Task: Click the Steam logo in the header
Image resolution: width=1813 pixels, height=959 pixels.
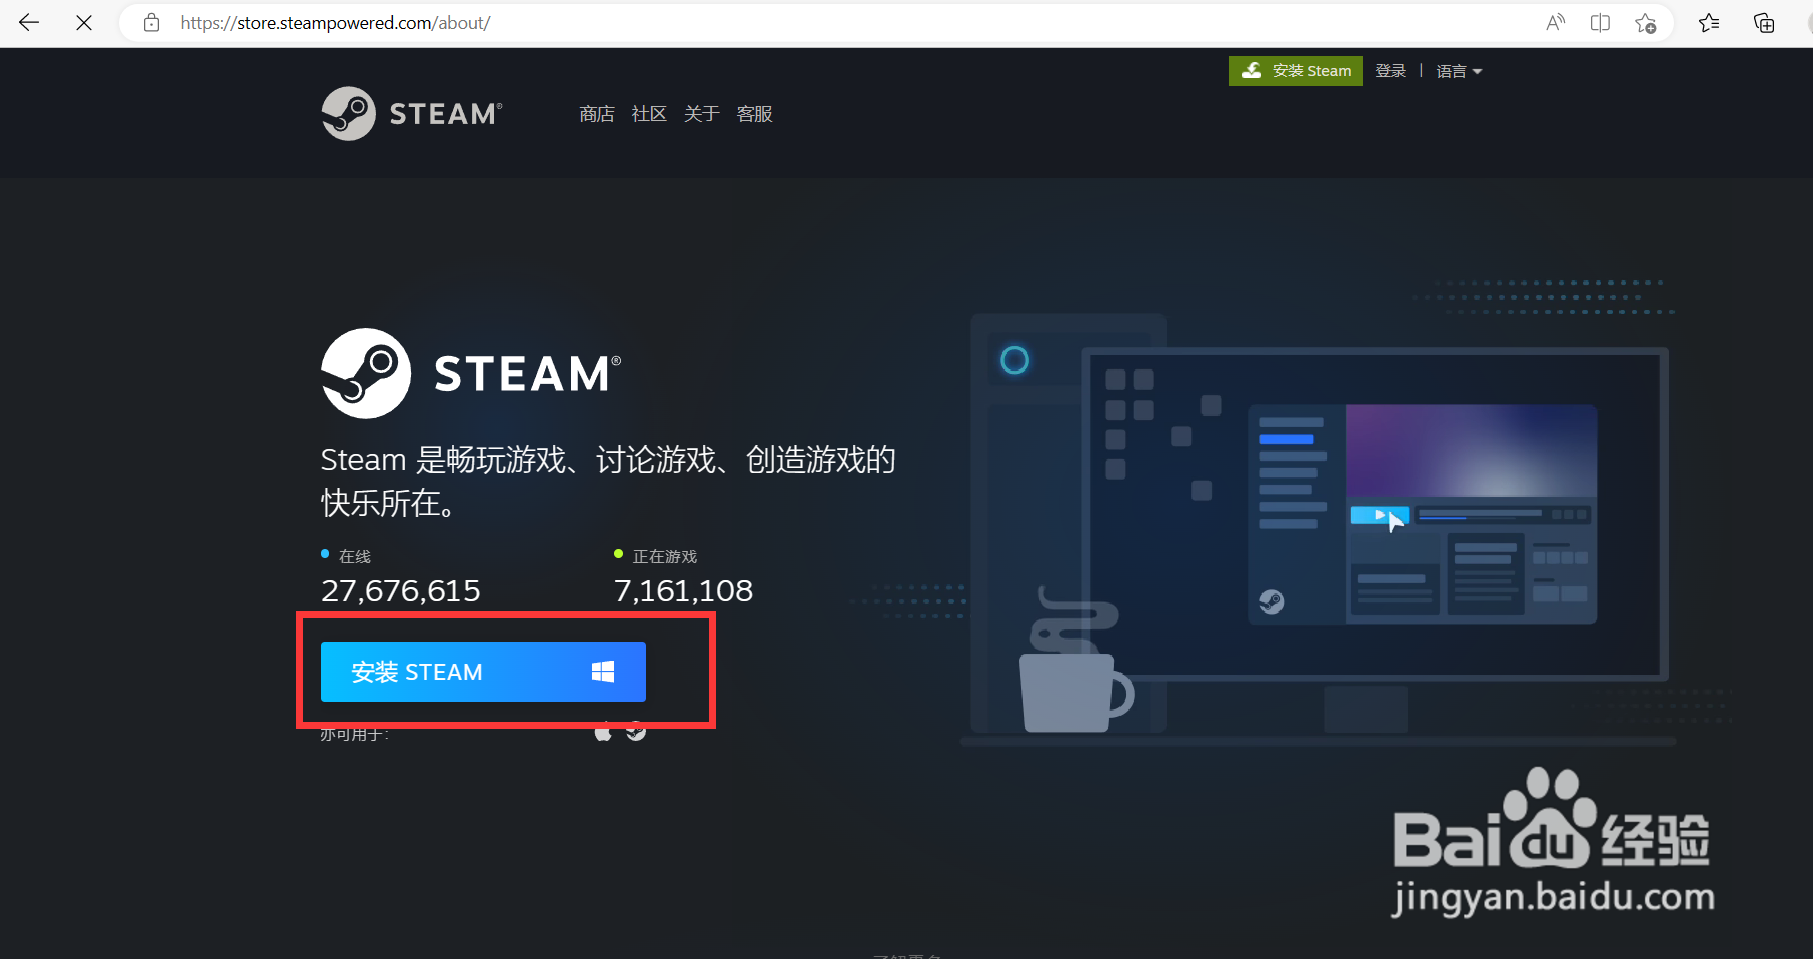Action: [412, 113]
